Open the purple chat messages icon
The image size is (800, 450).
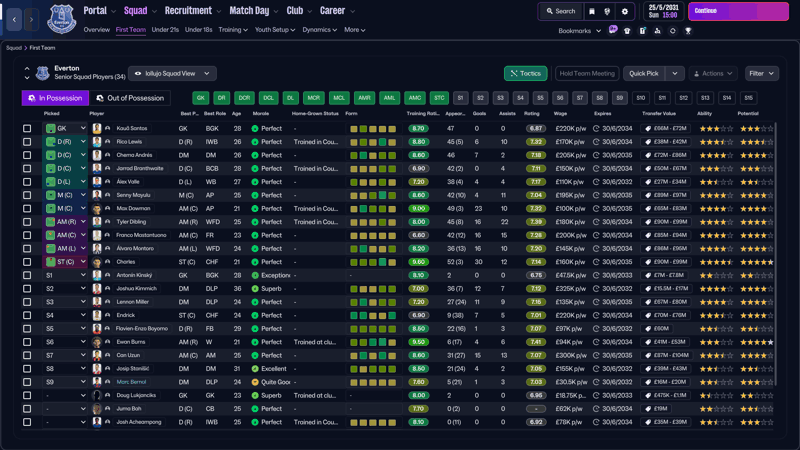click(x=613, y=30)
